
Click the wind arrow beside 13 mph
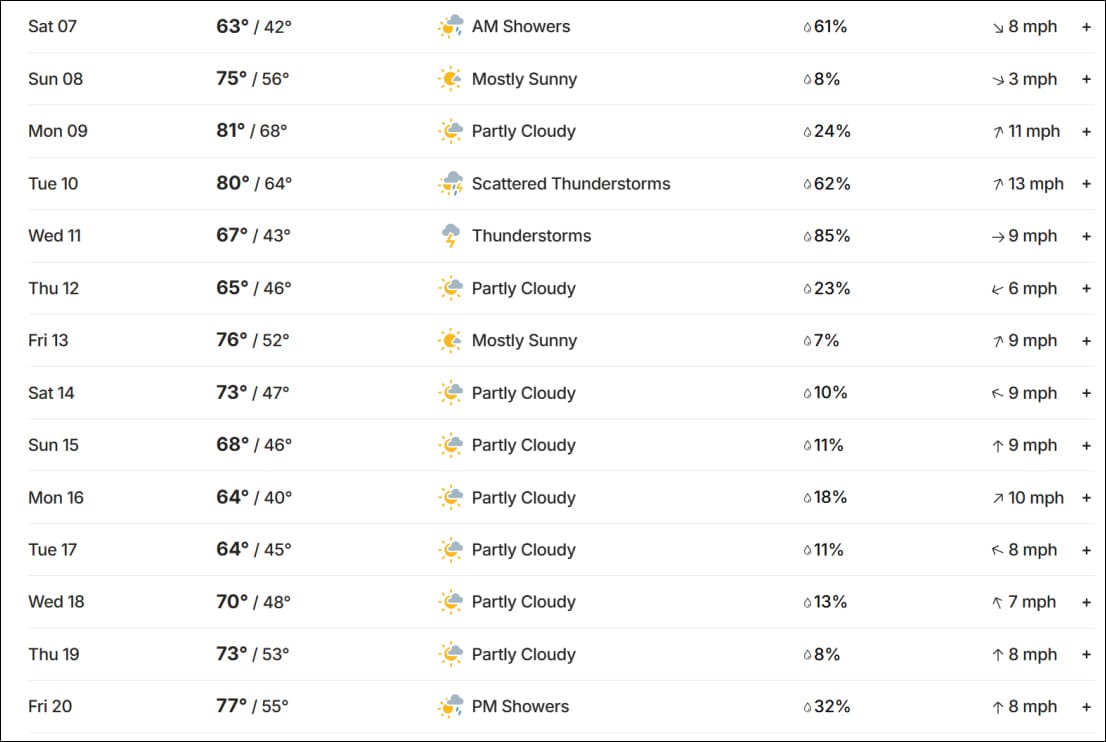pos(998,184)
